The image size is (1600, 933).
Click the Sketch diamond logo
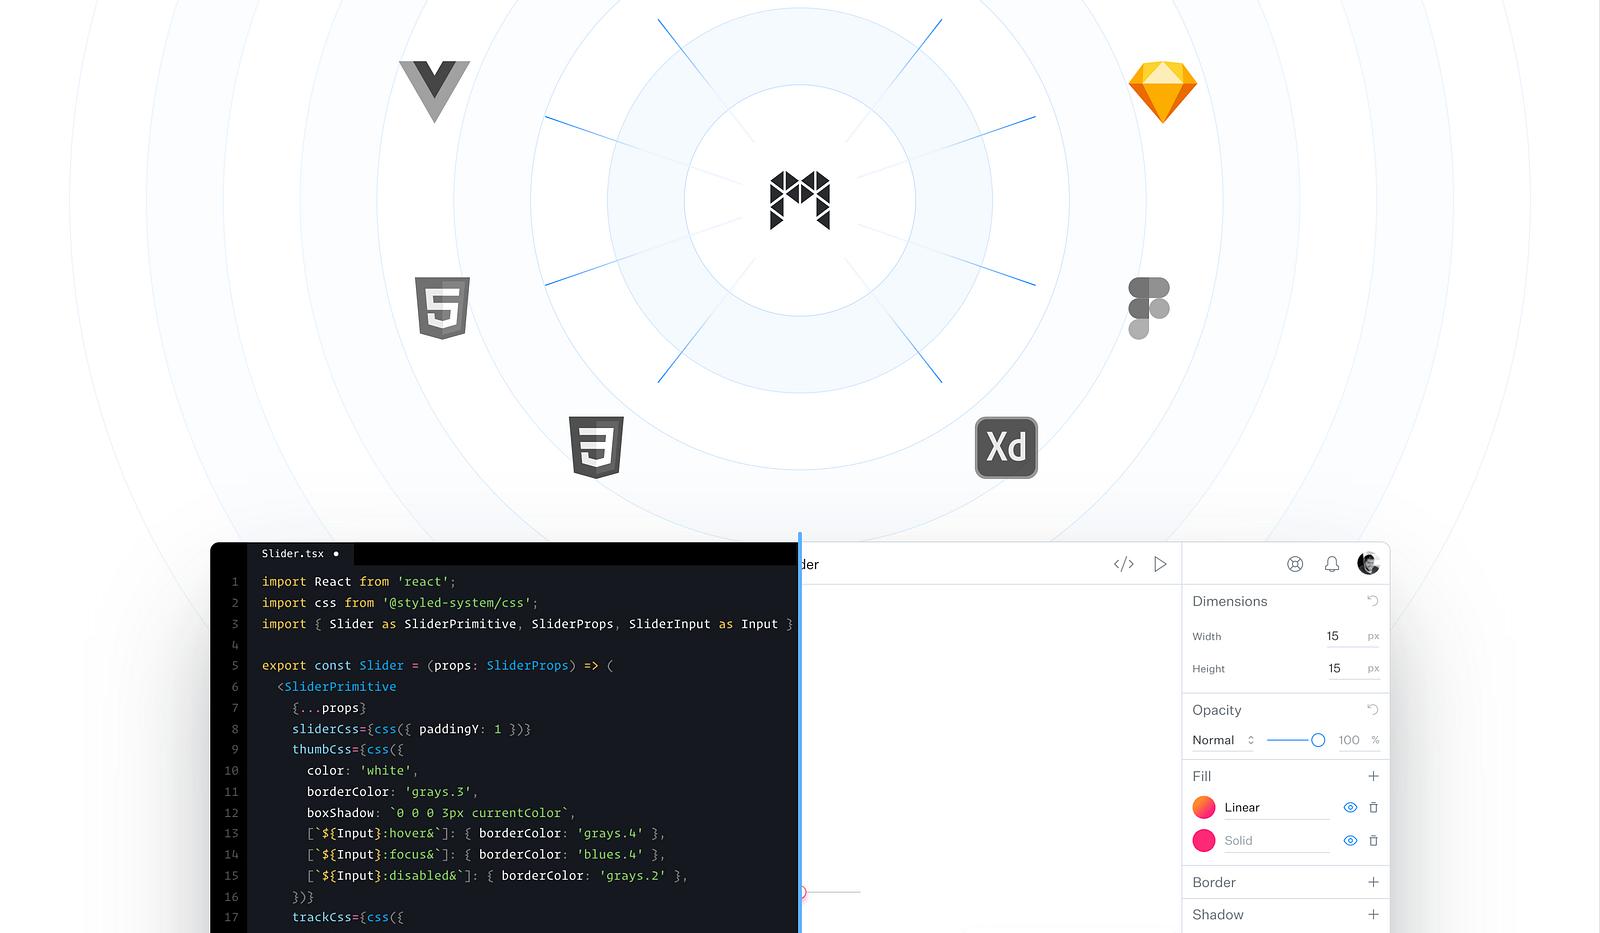coord(1163,92)
